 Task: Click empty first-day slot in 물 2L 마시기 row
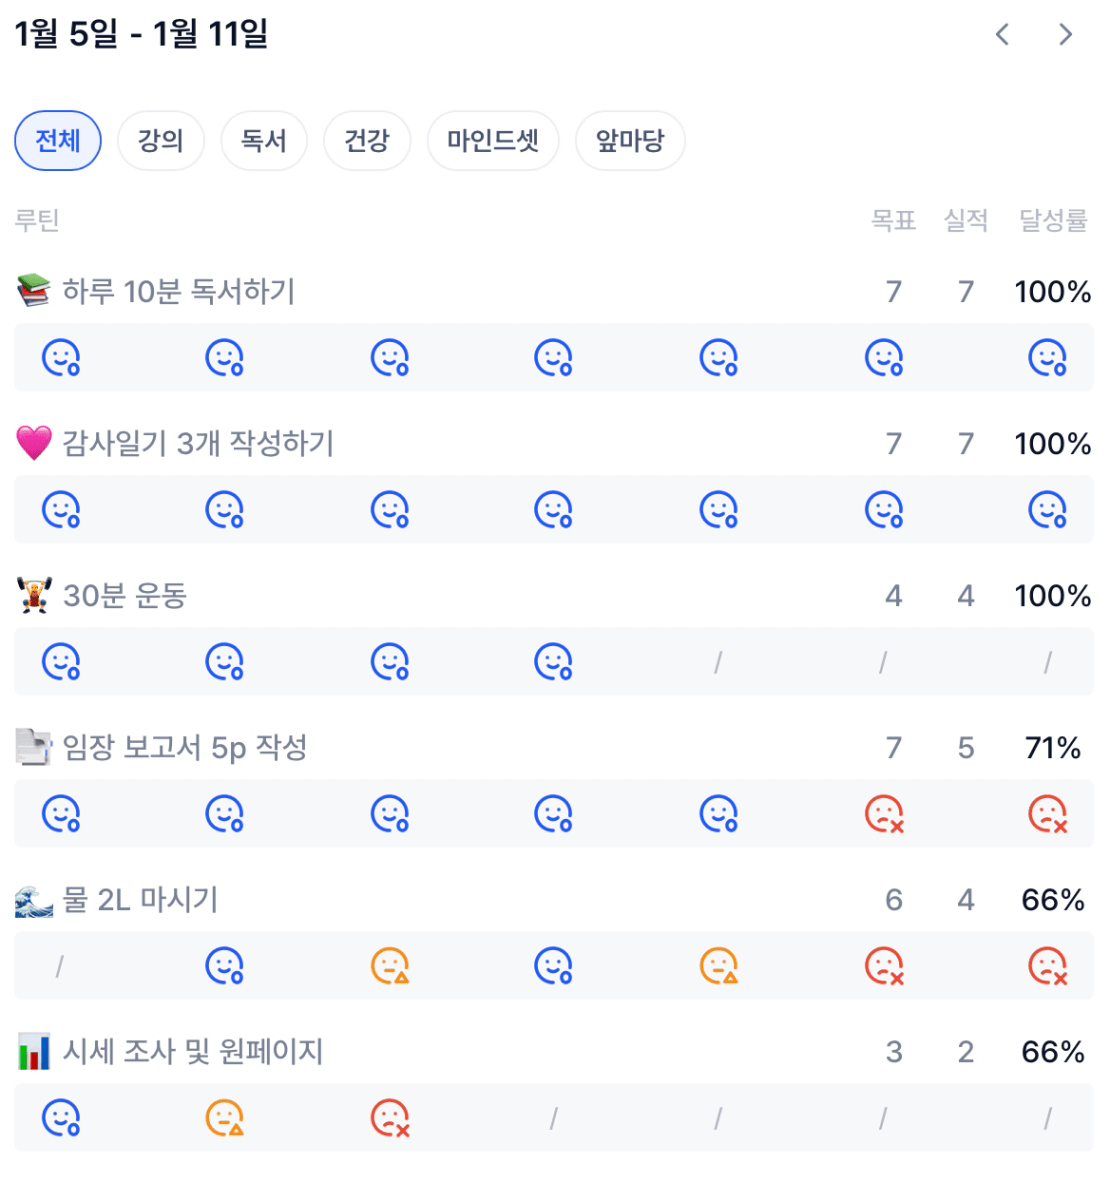point(60,966)
